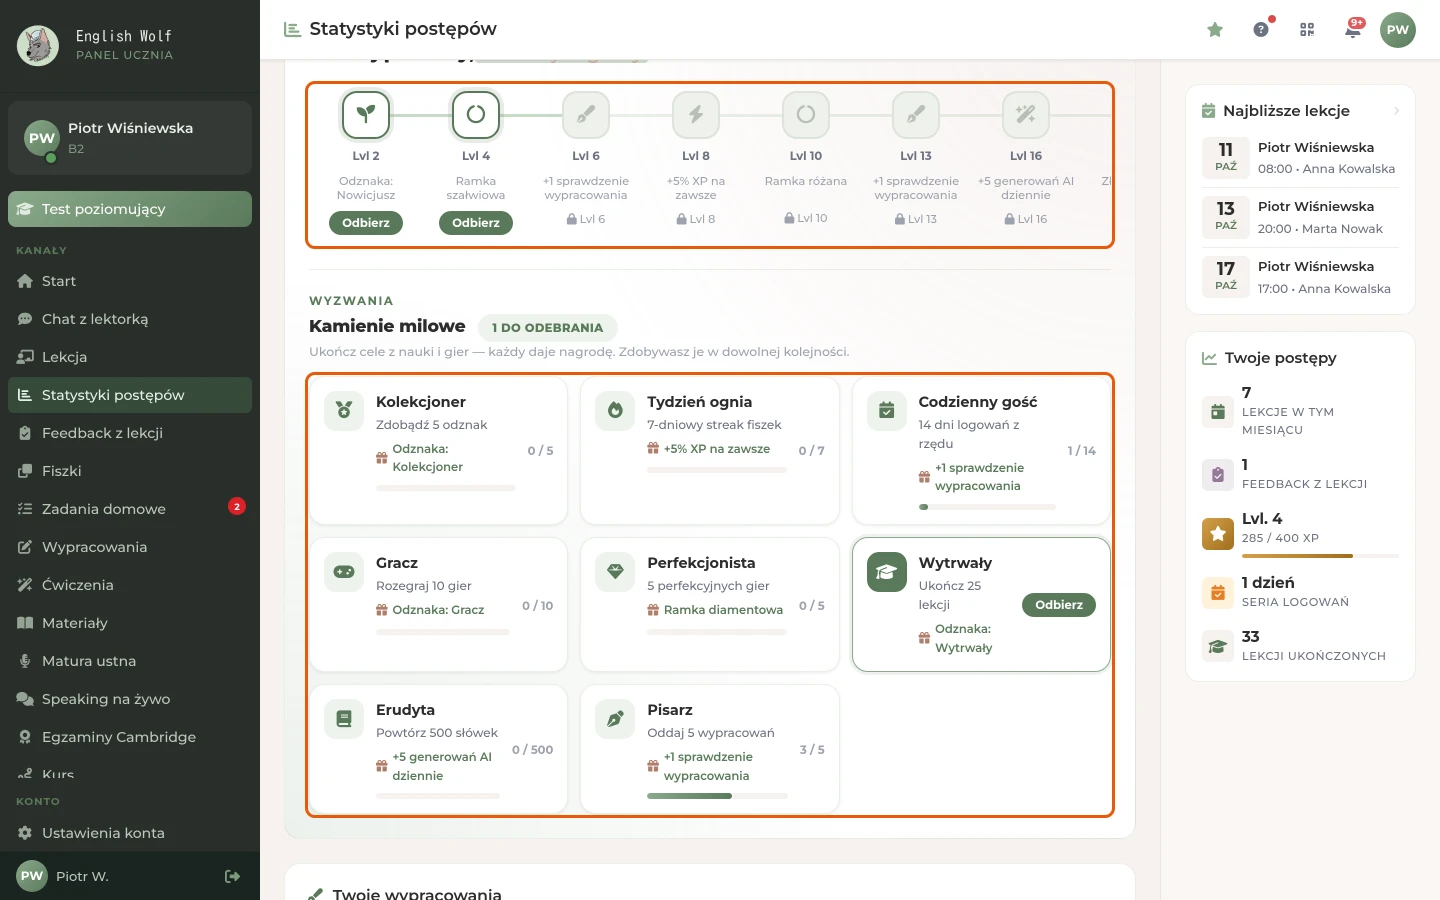Image resolution: width=1440 pixels, height=900 pixels.
Task: Click the Test poziomujący button
Action: tap(130, 209)
